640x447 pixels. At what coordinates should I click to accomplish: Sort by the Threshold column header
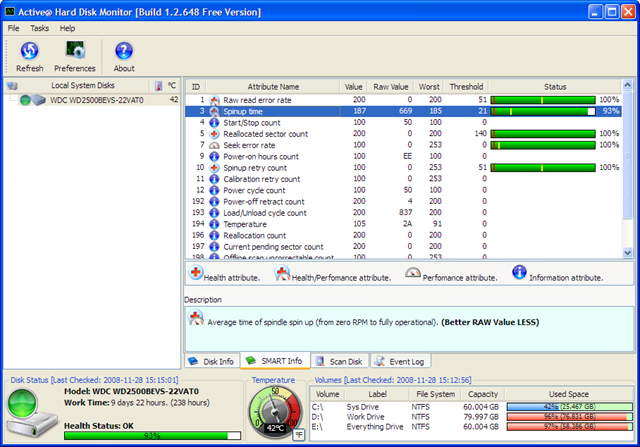[466, 87]
